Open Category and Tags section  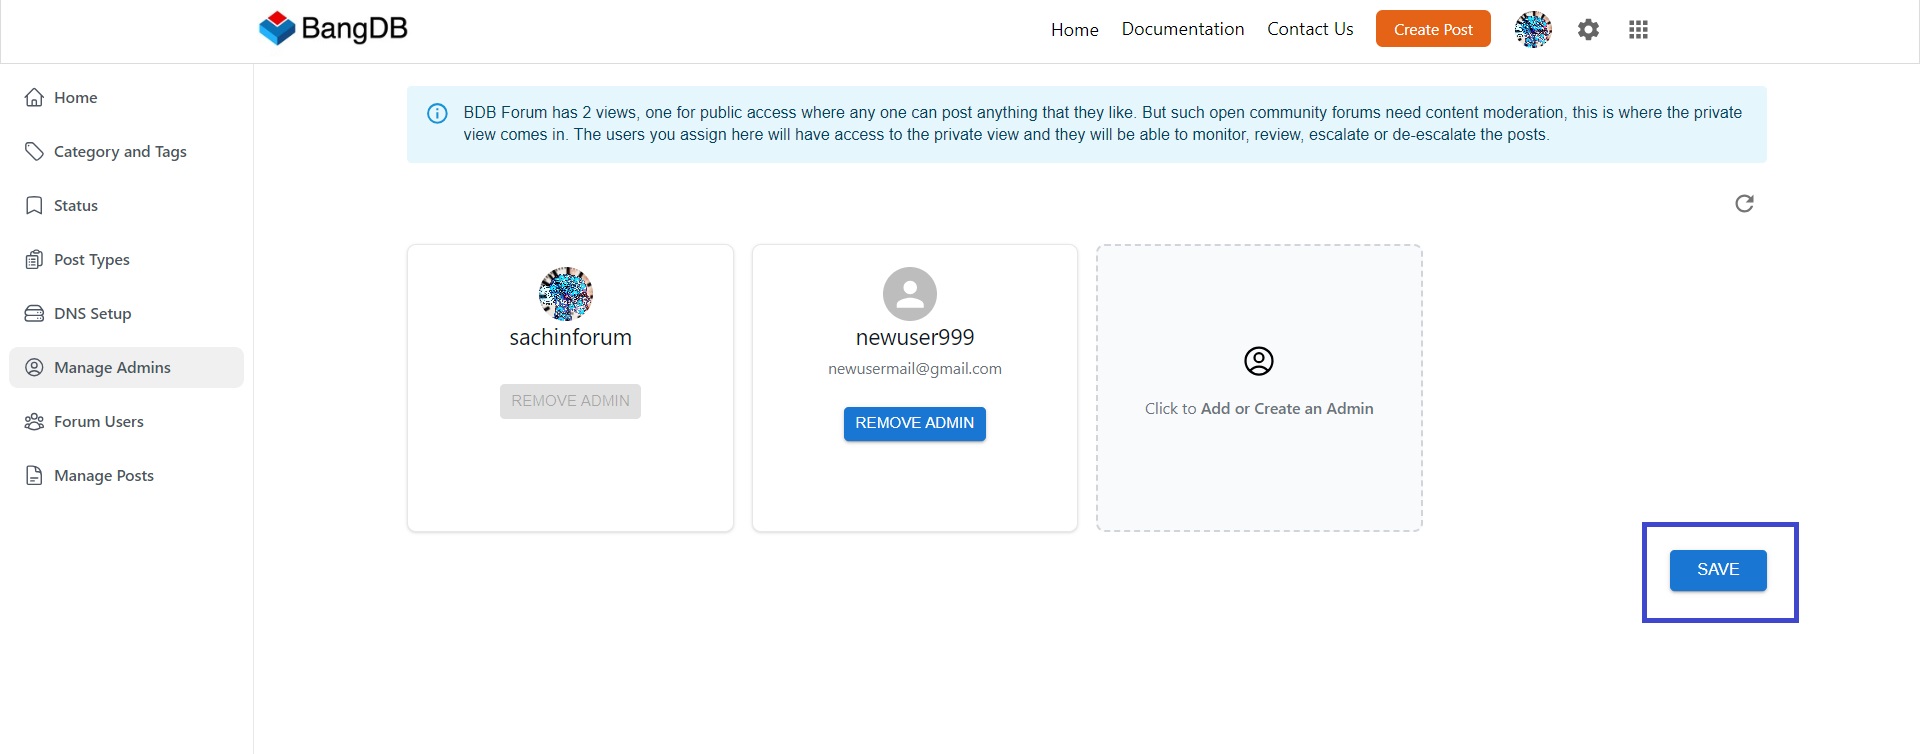pyautogui.click(x=126, y=151)
